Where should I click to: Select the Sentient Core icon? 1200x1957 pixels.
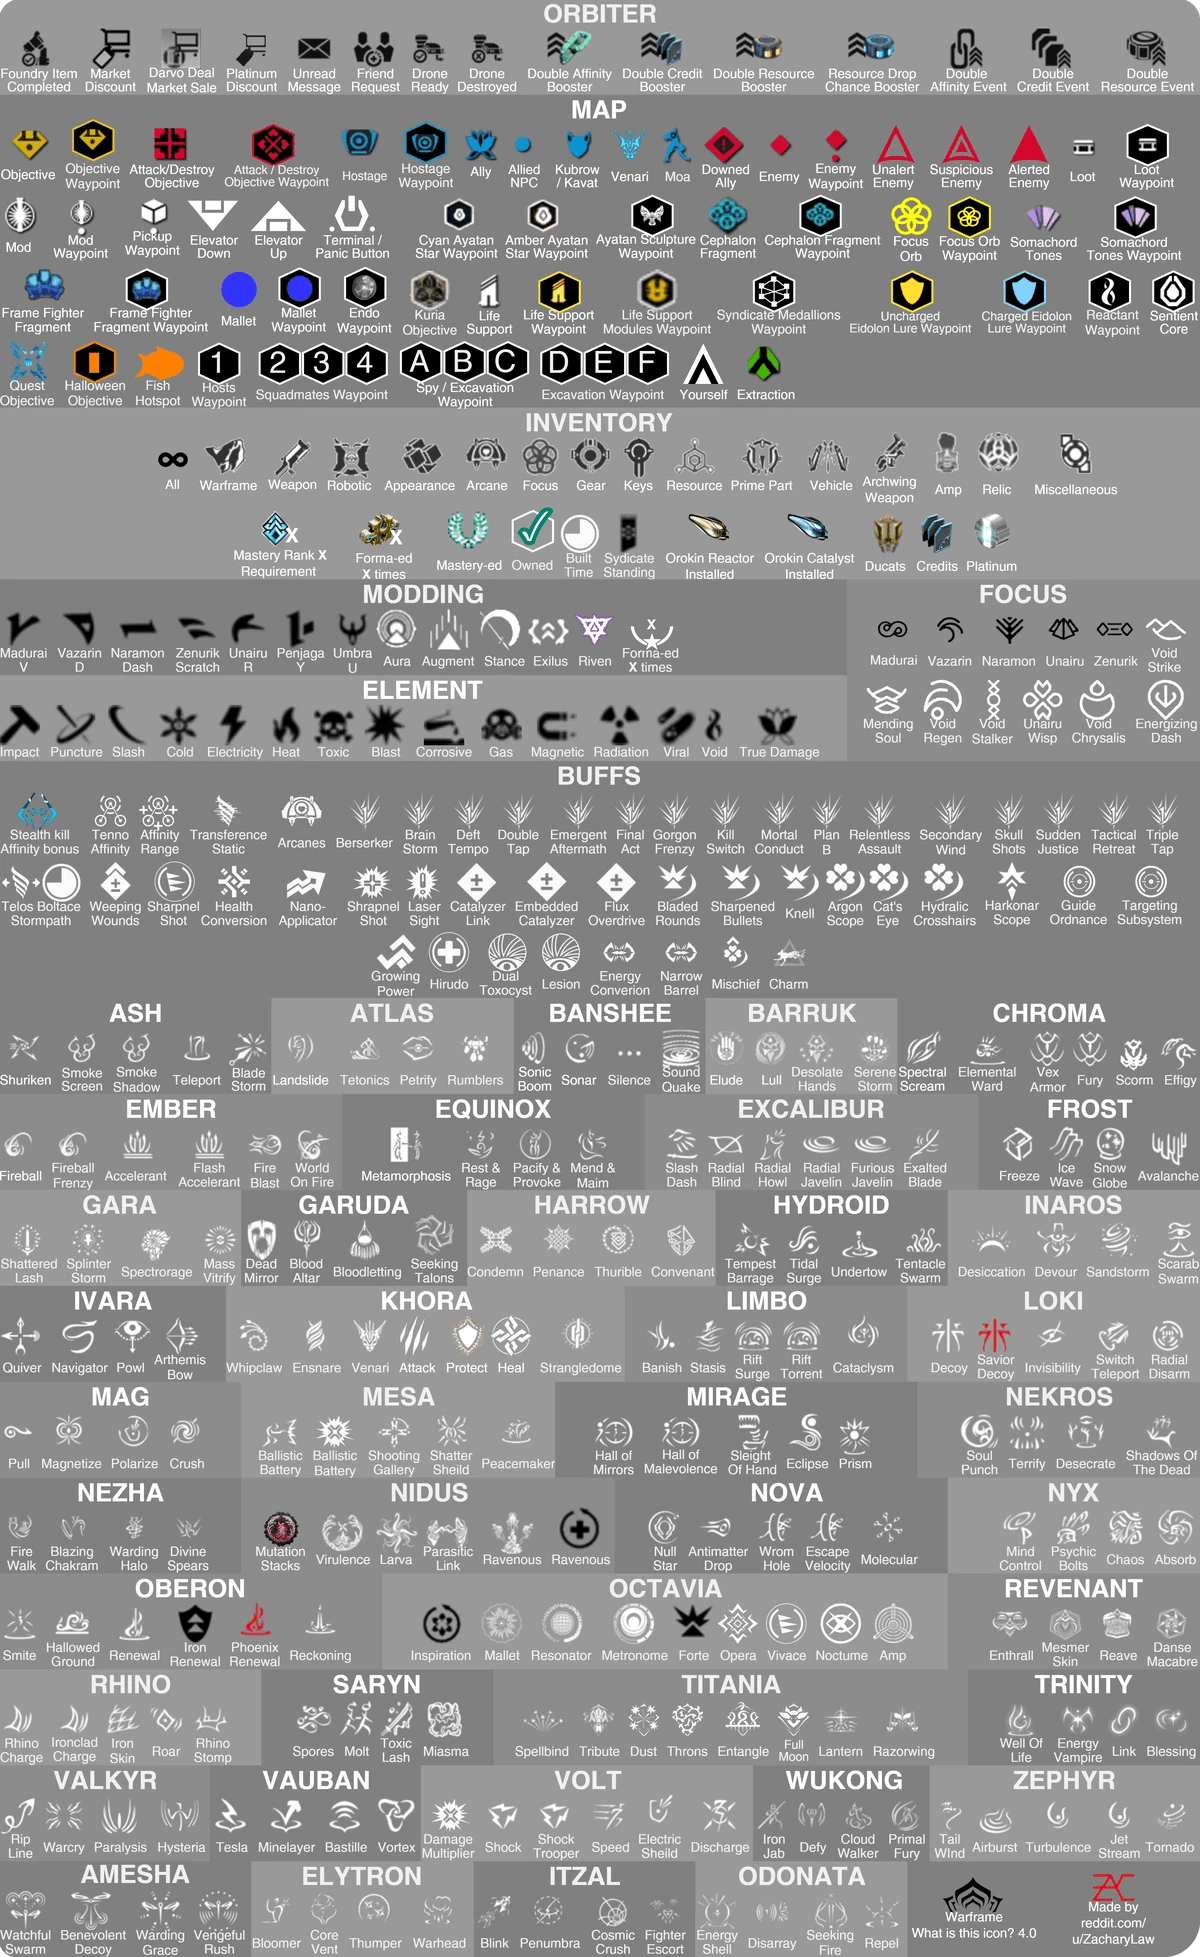tap(1173, 292)
